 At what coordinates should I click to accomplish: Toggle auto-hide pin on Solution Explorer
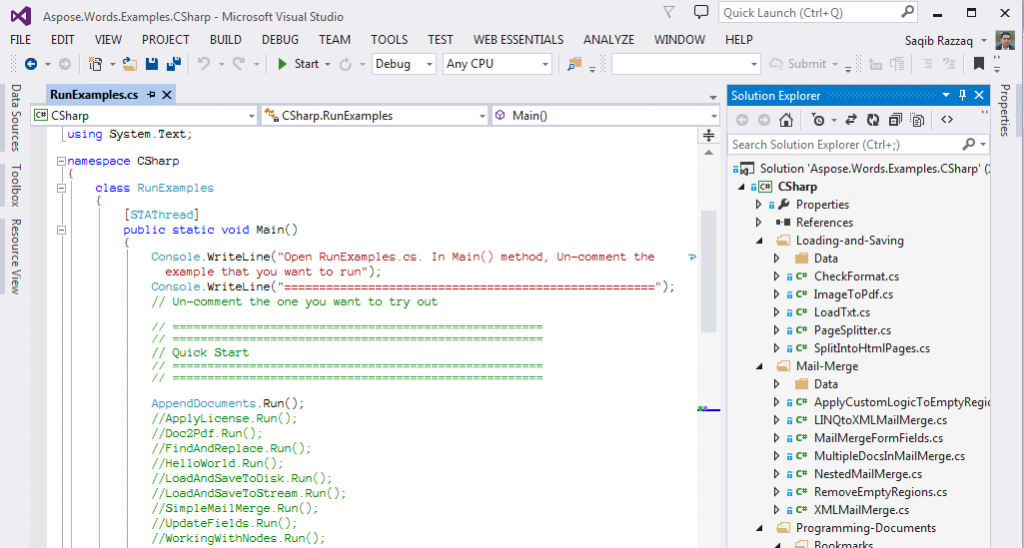pyautogui.click(x=962, y=95)
